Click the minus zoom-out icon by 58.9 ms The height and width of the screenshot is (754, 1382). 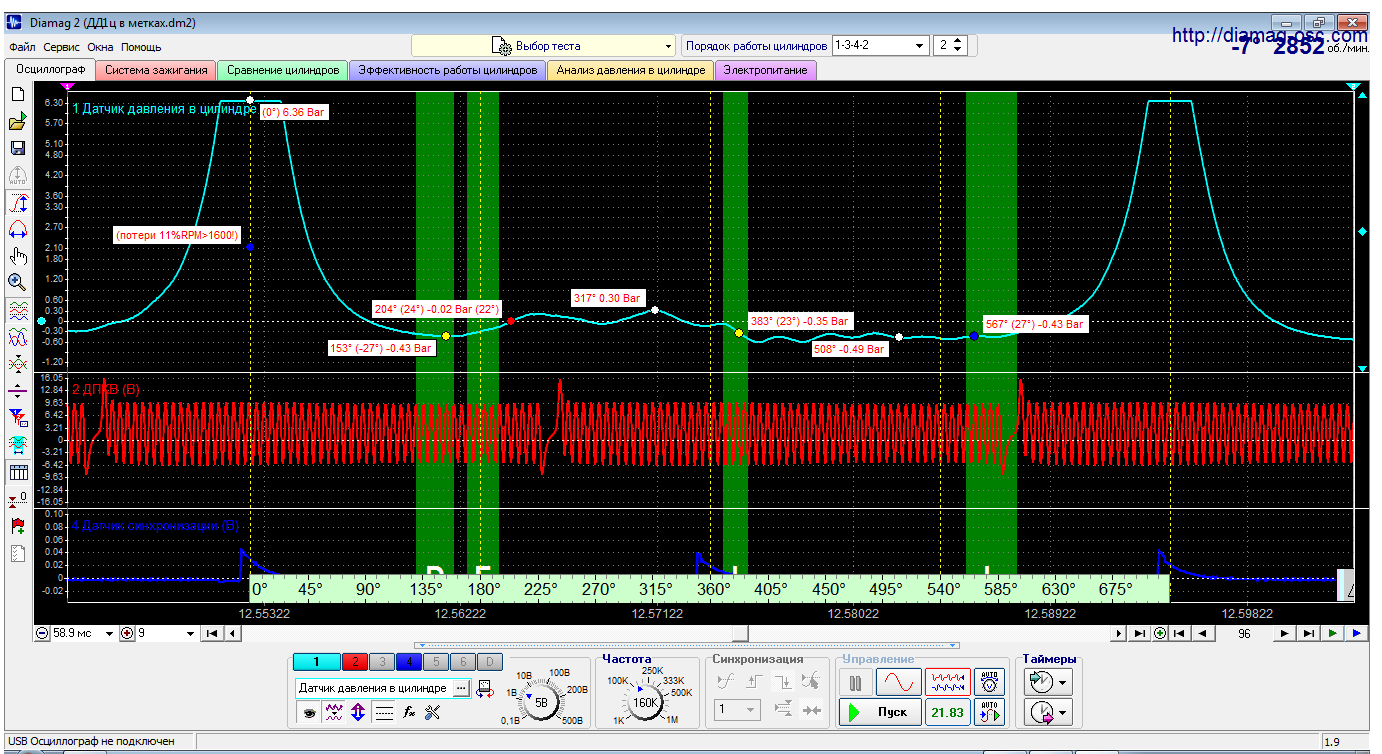pyautogui.click(x=42, y=633)
